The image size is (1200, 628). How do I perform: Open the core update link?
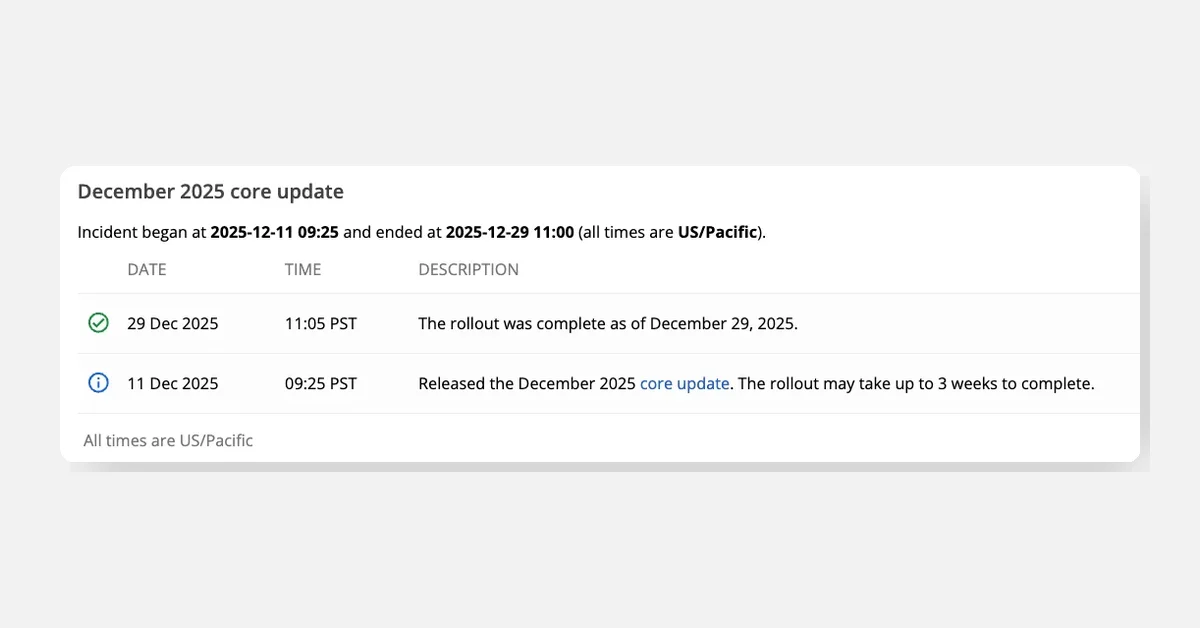[684, 383]
